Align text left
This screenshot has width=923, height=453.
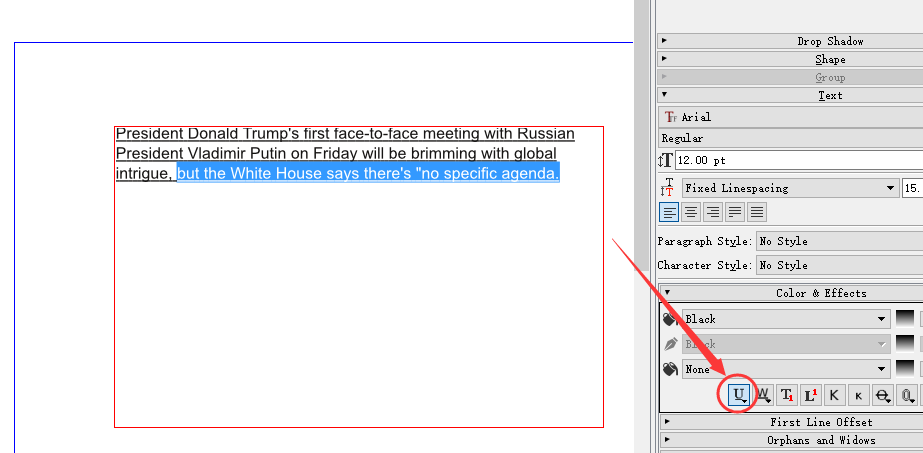tap(669, 212)
